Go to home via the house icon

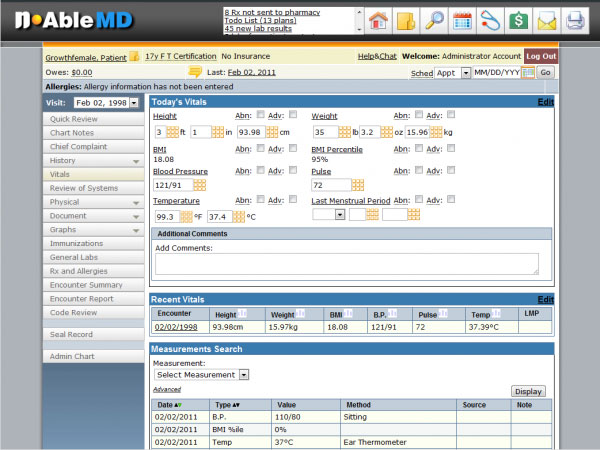click(378, 20)
